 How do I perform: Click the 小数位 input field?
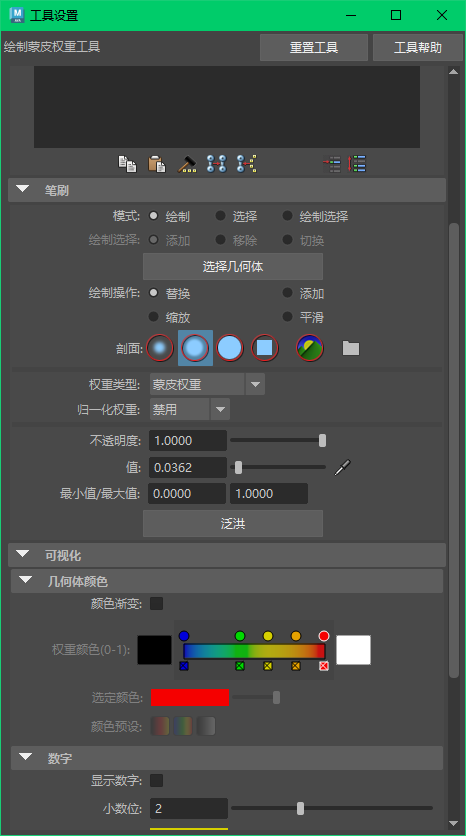point(189,808)
